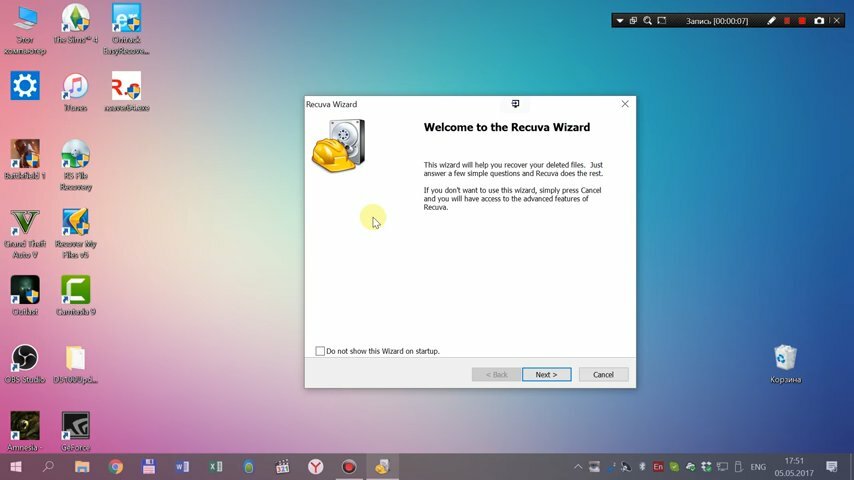Image resolution: width=854 pixels, height=480 pixels.
Task: Open the clapperboard video app in taskbar
Action: click(282, 467)
